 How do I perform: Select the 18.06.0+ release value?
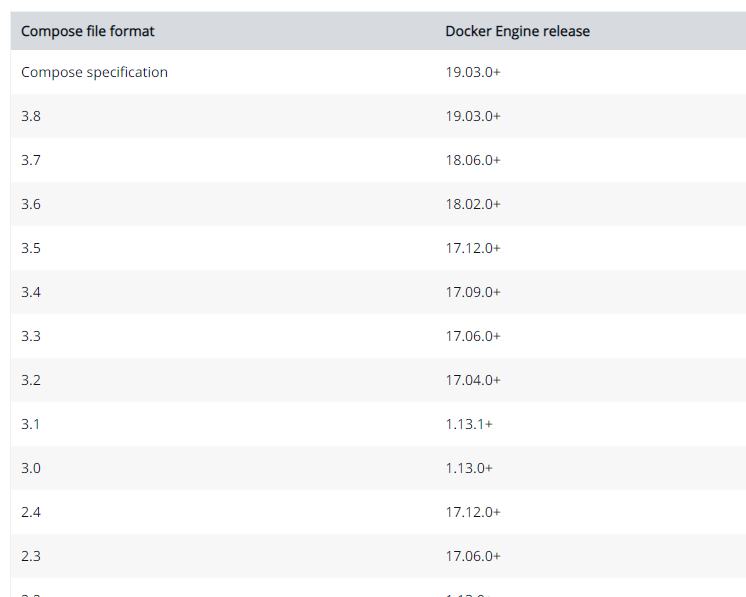point(472,160)
